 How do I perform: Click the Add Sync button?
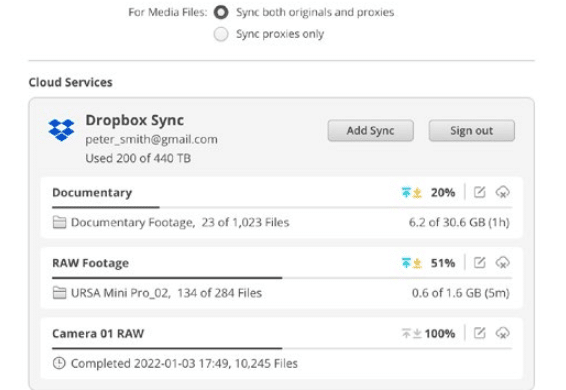[371, 130]
